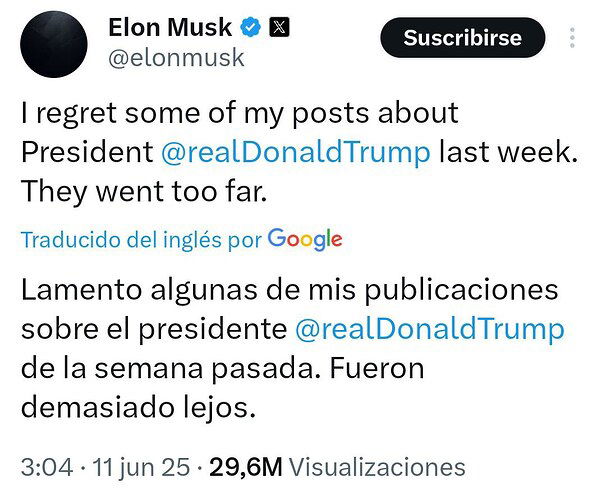Open the @elonmusk handle
Screen dimensions: 606x500
tap(176, 58)
